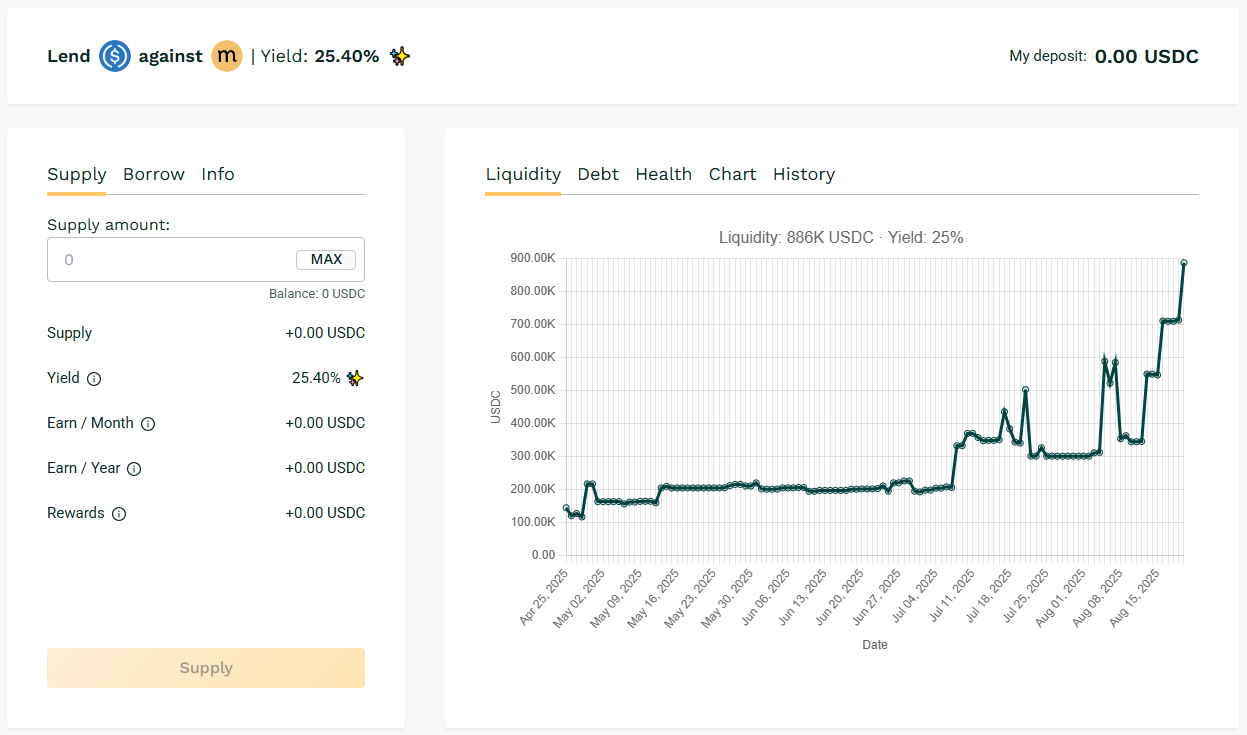Image resolution: width=1247 pixels, height=735 pixels.
Task: Click the large Supply button
Action: click(x=206, y=668)
